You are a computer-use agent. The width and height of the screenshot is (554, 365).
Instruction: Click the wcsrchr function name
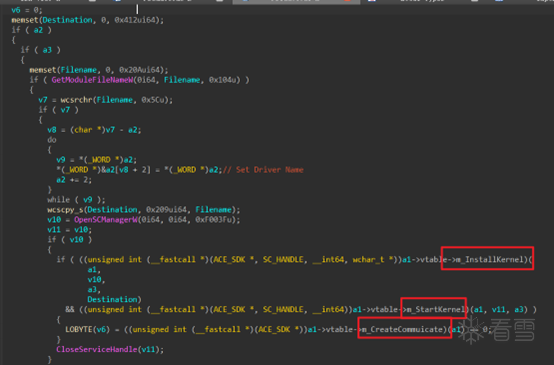point(76,100)
